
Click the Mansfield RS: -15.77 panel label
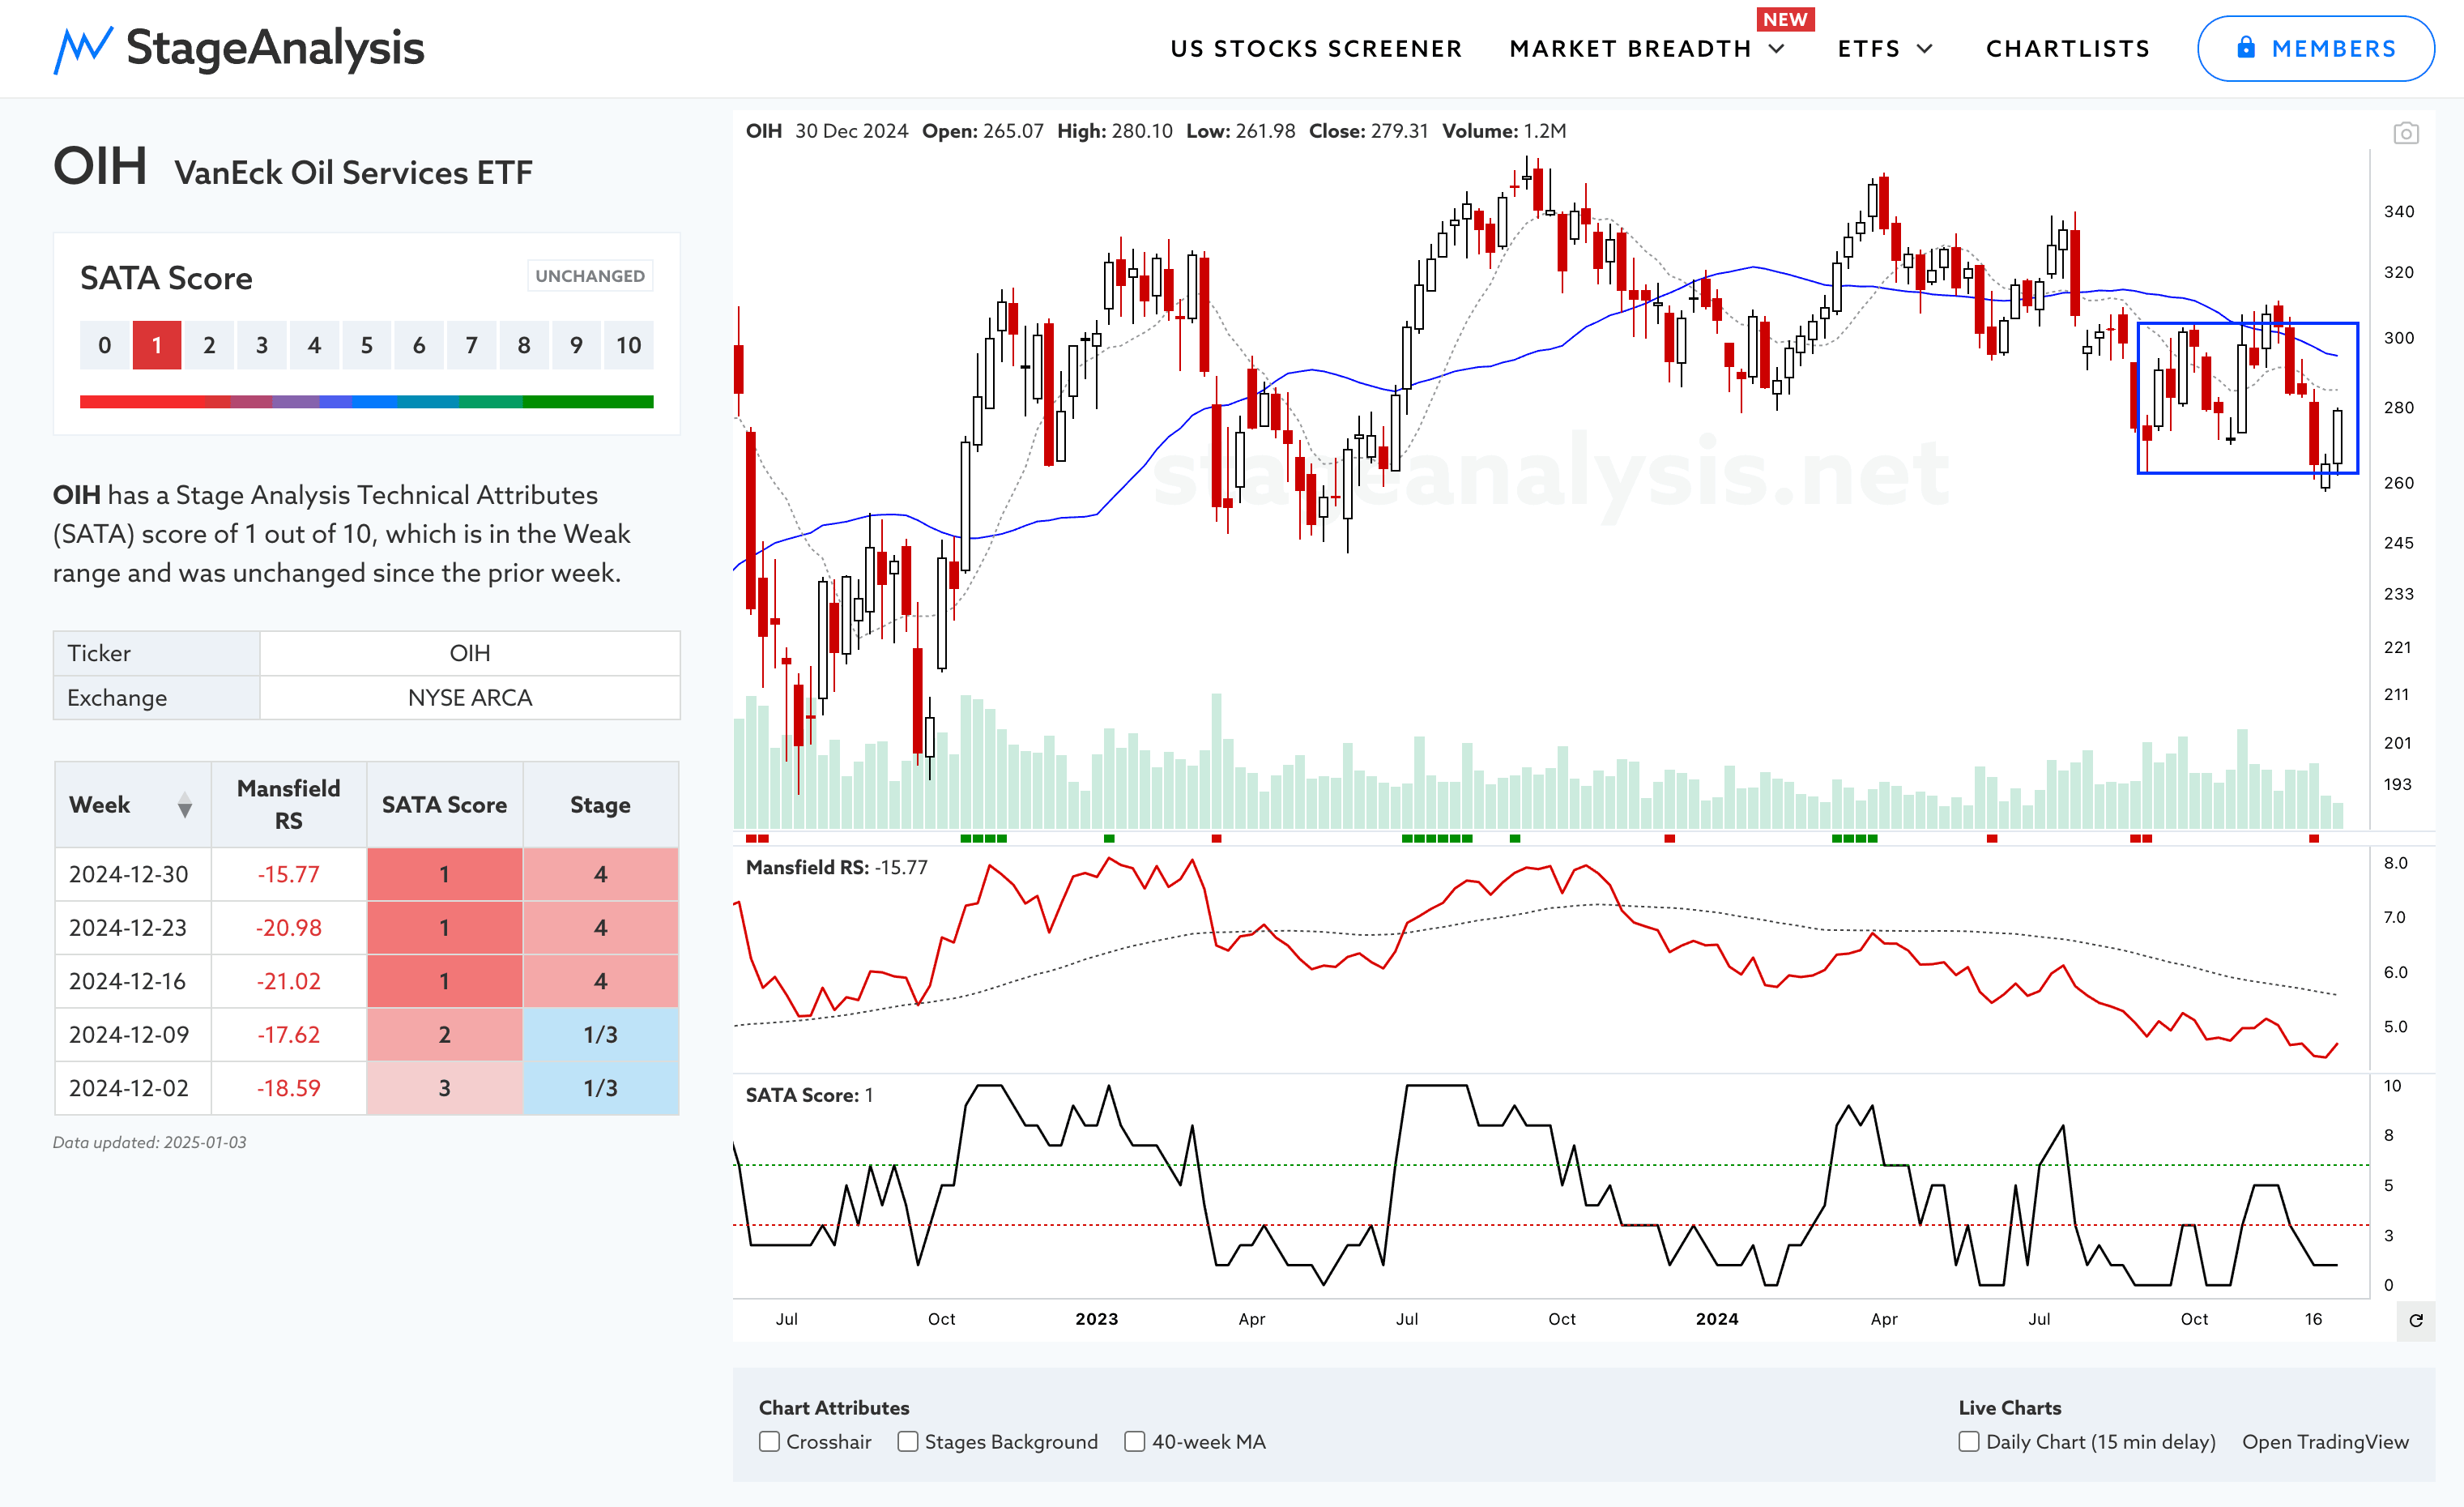[836, 868]
